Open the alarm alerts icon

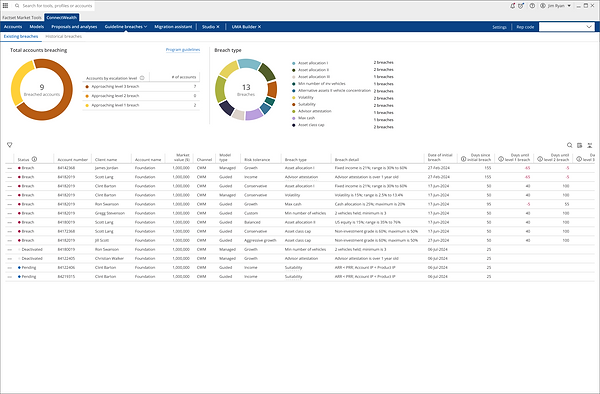521,6
